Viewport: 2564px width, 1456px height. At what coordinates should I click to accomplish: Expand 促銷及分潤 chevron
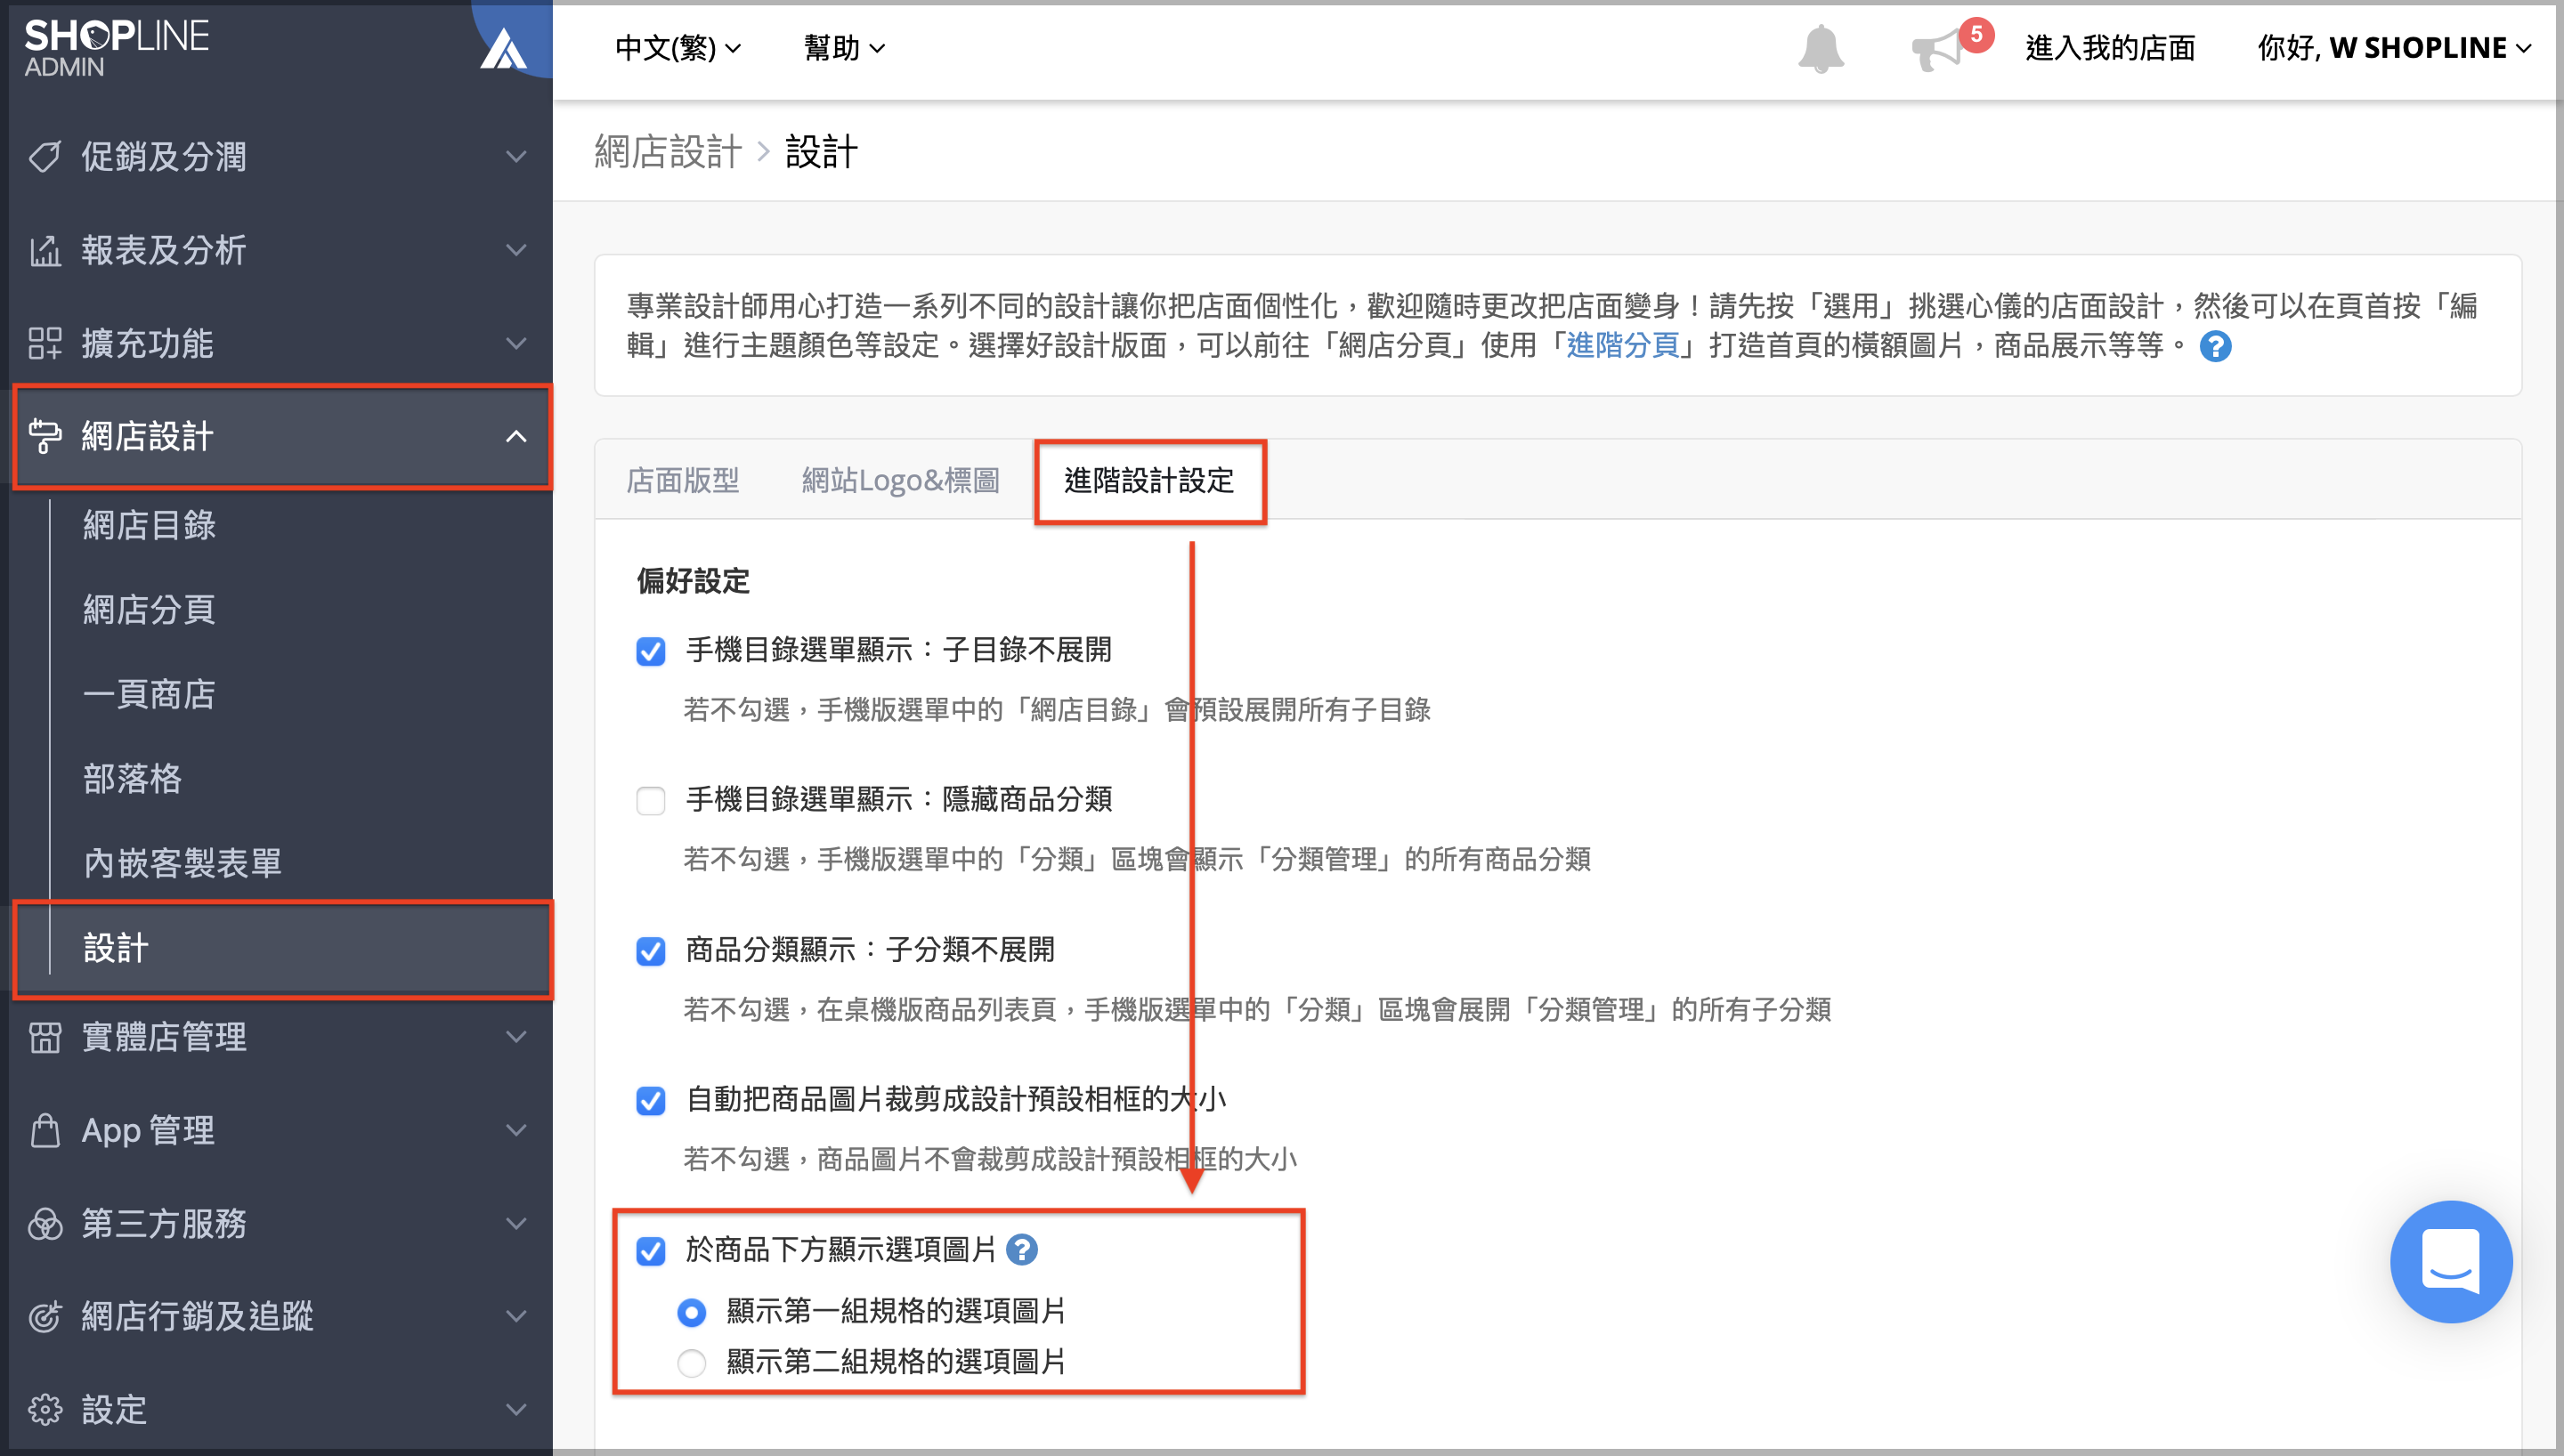(x=516, y=157)
